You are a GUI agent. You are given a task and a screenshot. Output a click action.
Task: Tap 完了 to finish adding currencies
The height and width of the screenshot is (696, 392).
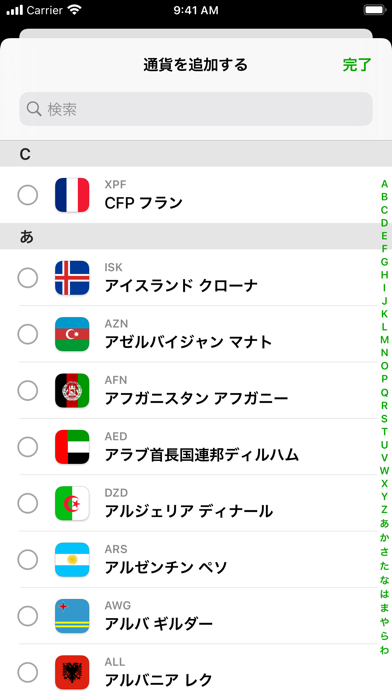(x=357, y=65)
